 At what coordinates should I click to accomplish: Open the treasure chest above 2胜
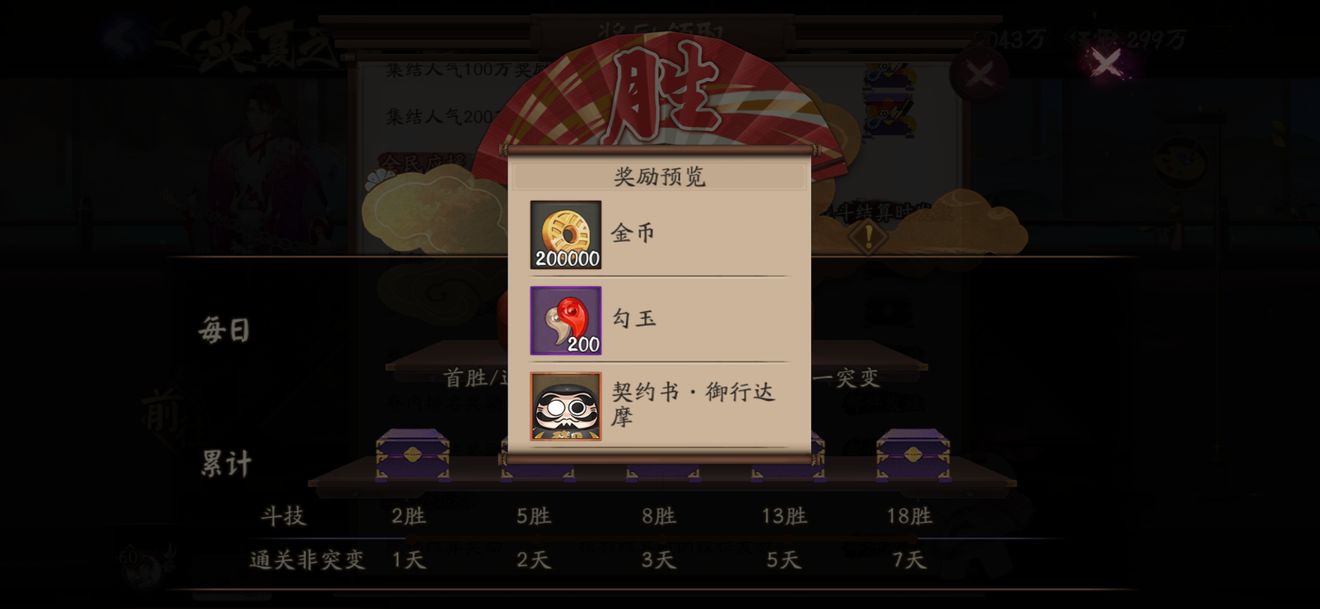(x=412, y=455)
